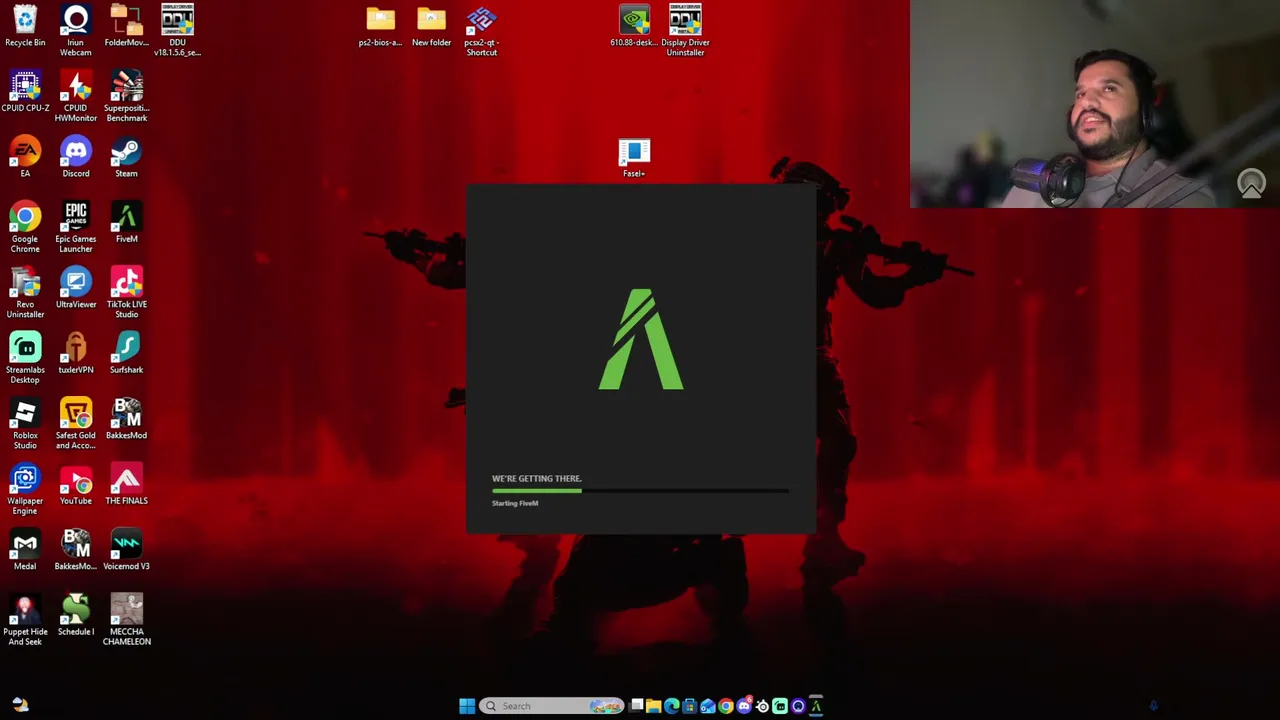The height and width of the screenshot is (720, 1280).
Task: Select the Fasel+ desktop shortcut
Action: (634, 158)
